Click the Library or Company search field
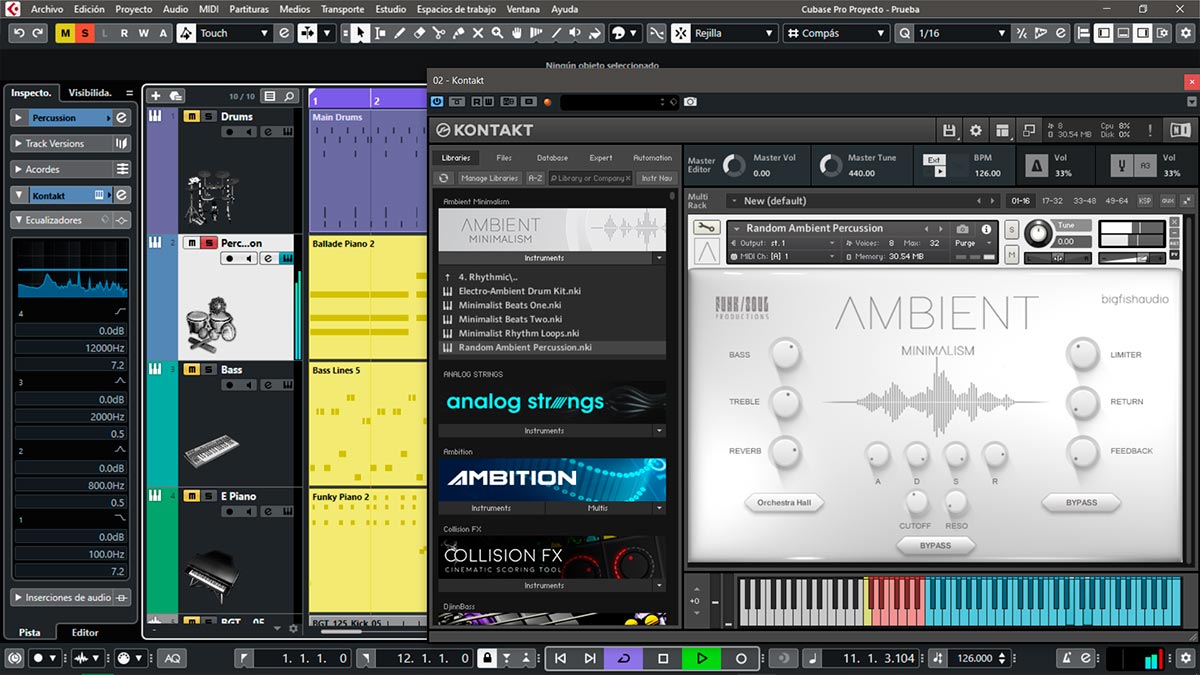 (590, 178)
